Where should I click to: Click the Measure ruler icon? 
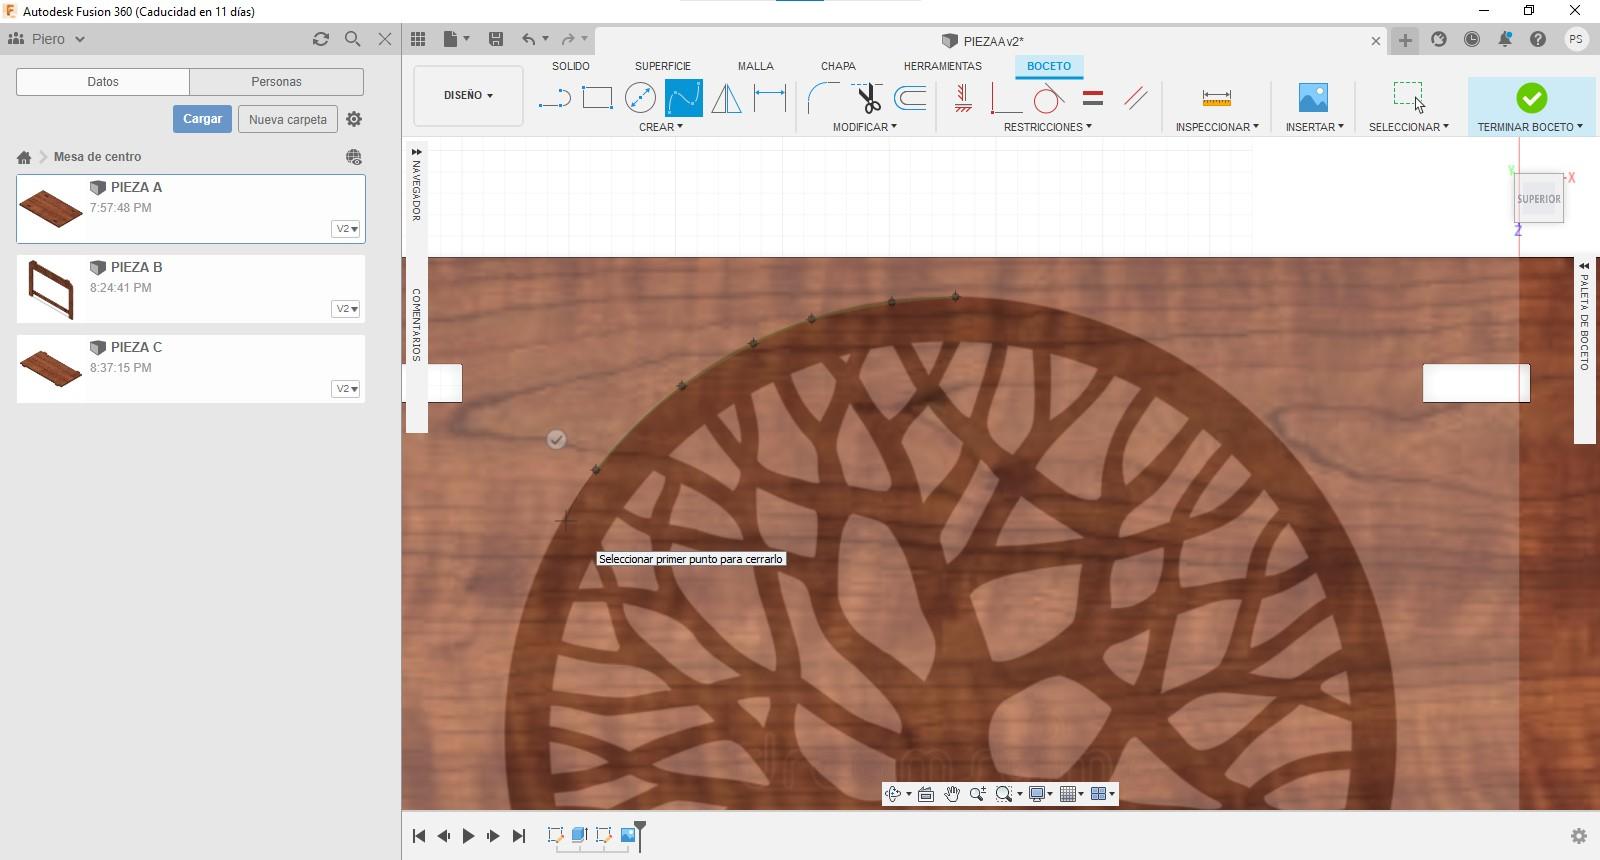1216,98
